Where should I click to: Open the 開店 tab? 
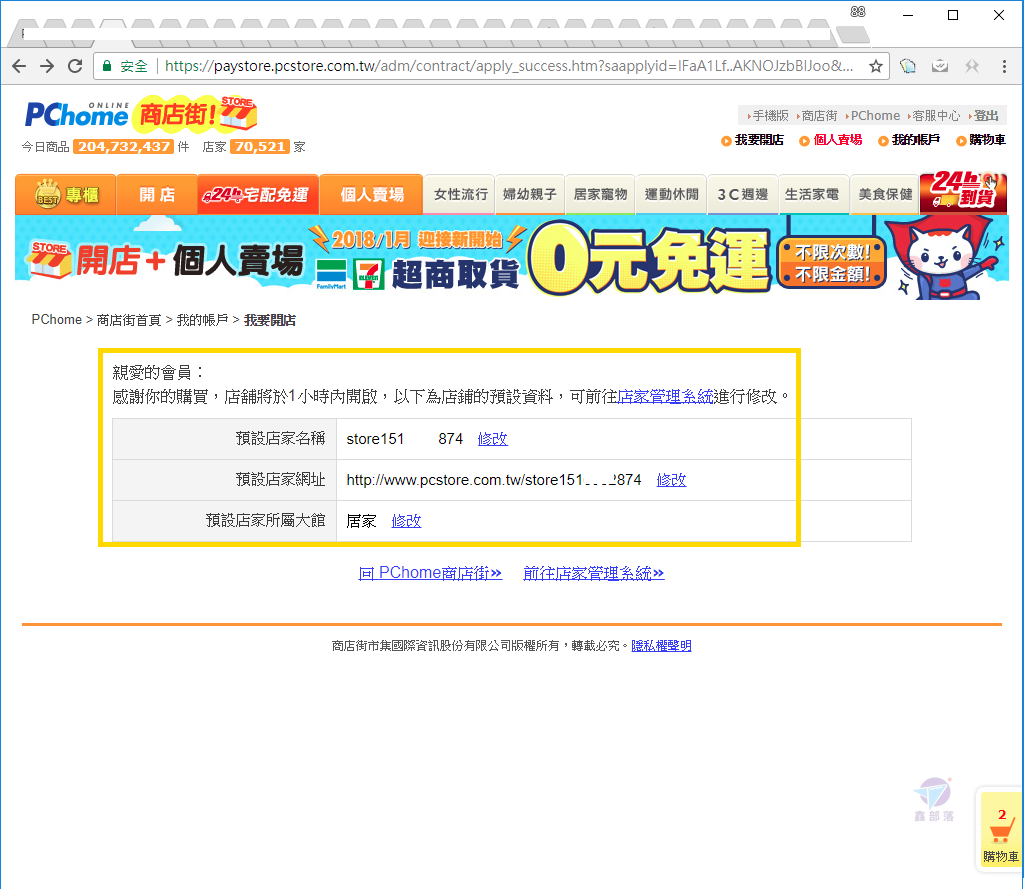click(157, 195)
